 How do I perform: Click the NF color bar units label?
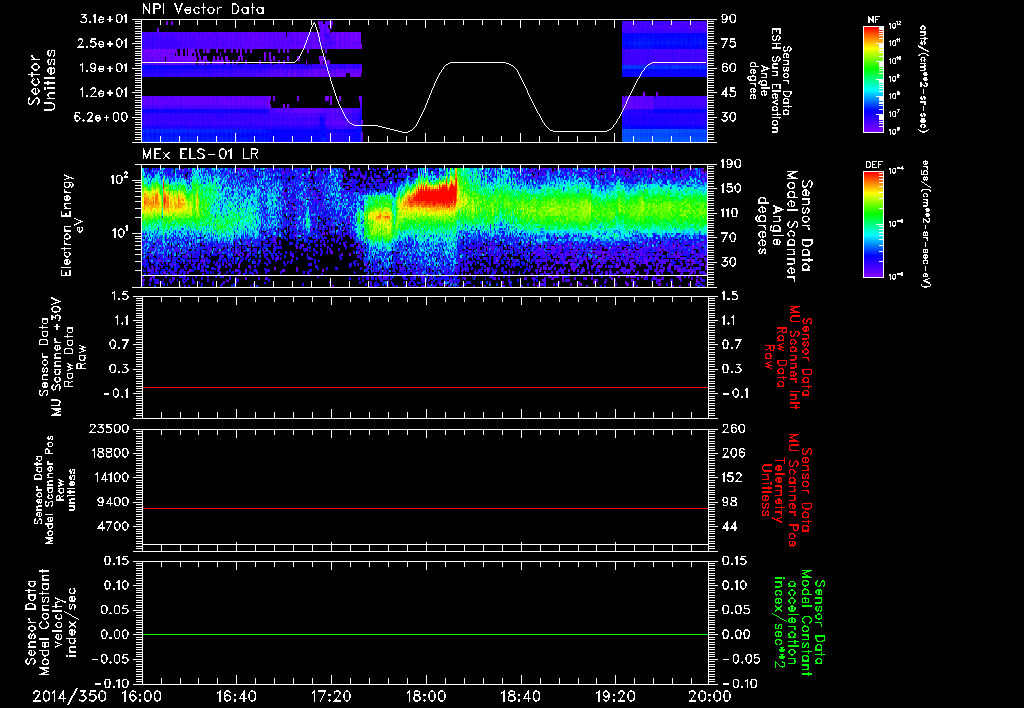[x=923, y=78]
